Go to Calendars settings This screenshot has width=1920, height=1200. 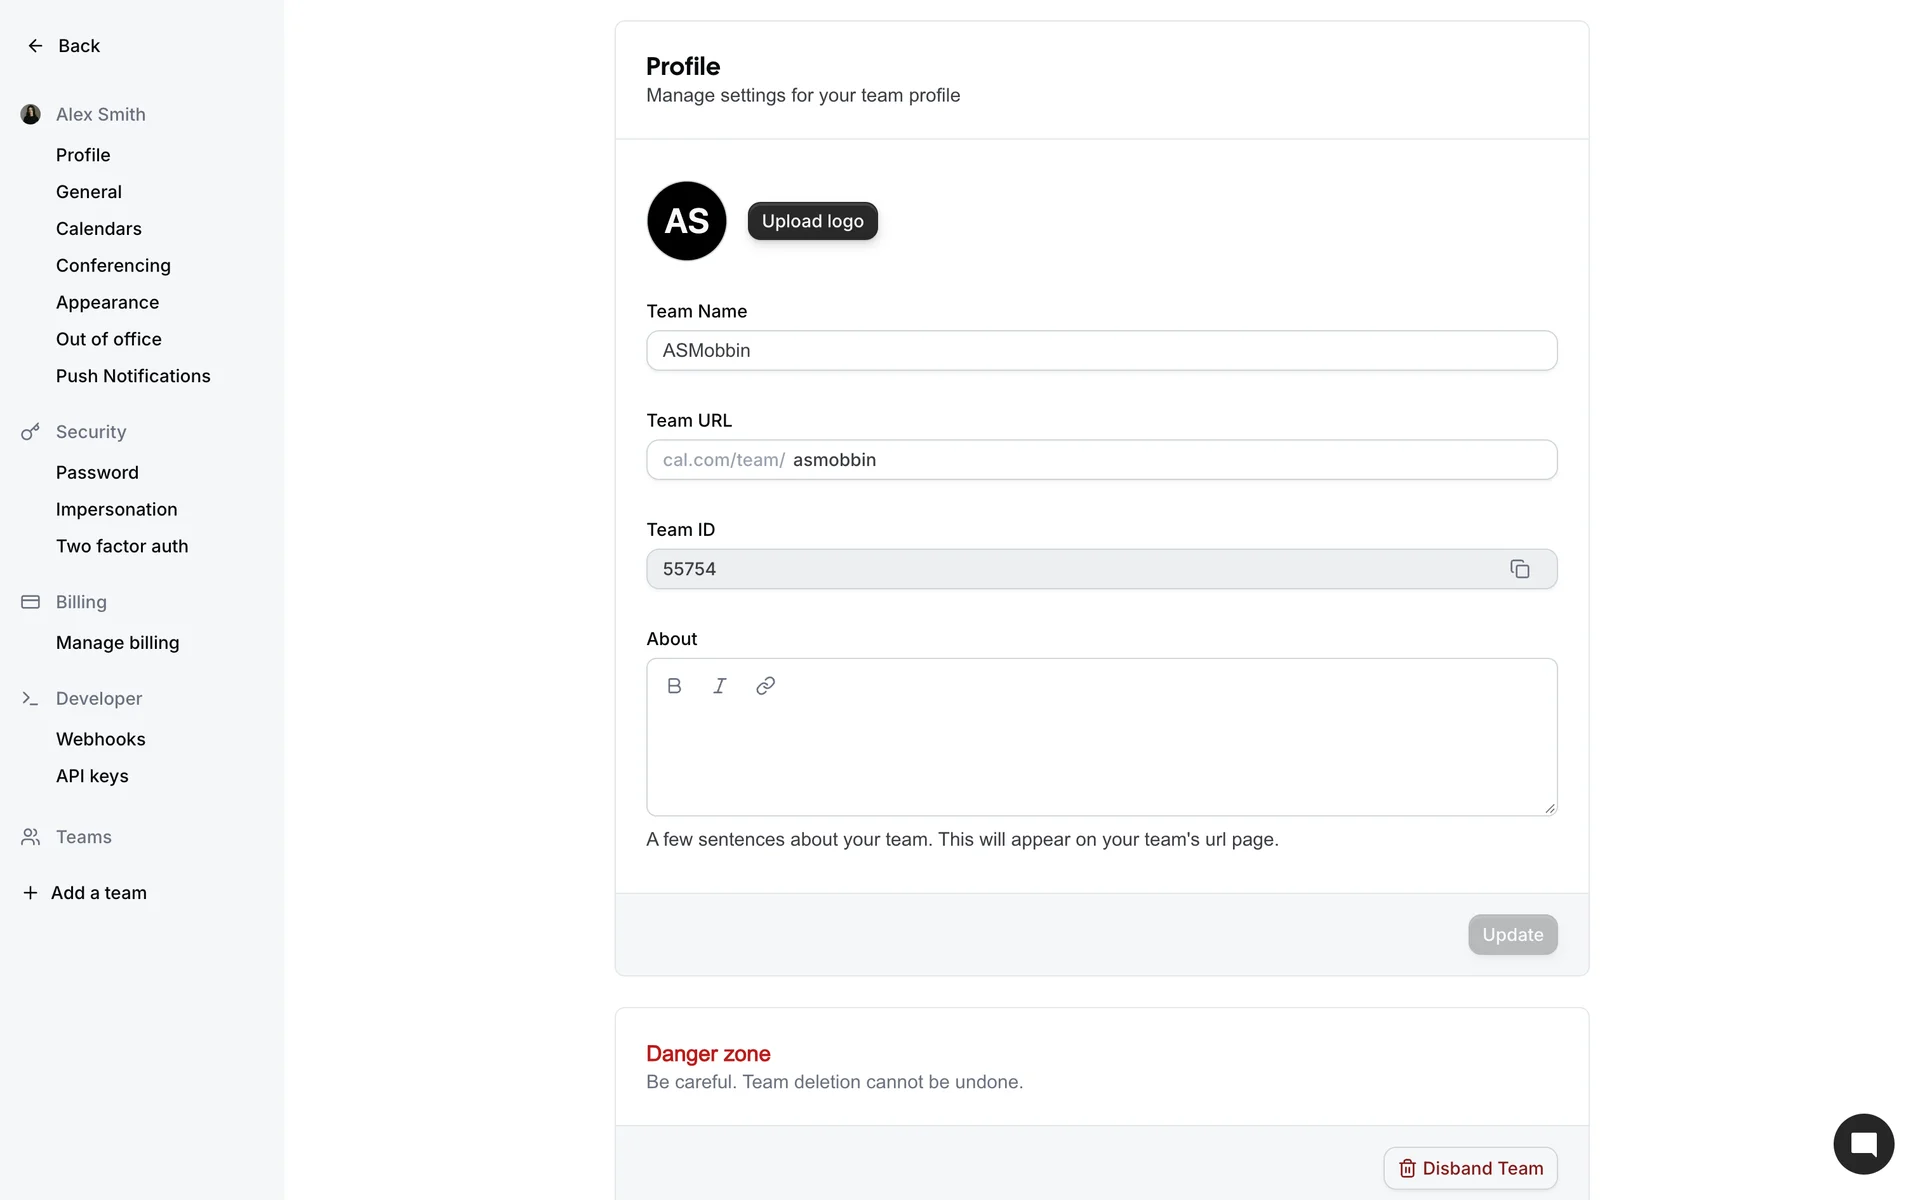click(x=99, y=229)
